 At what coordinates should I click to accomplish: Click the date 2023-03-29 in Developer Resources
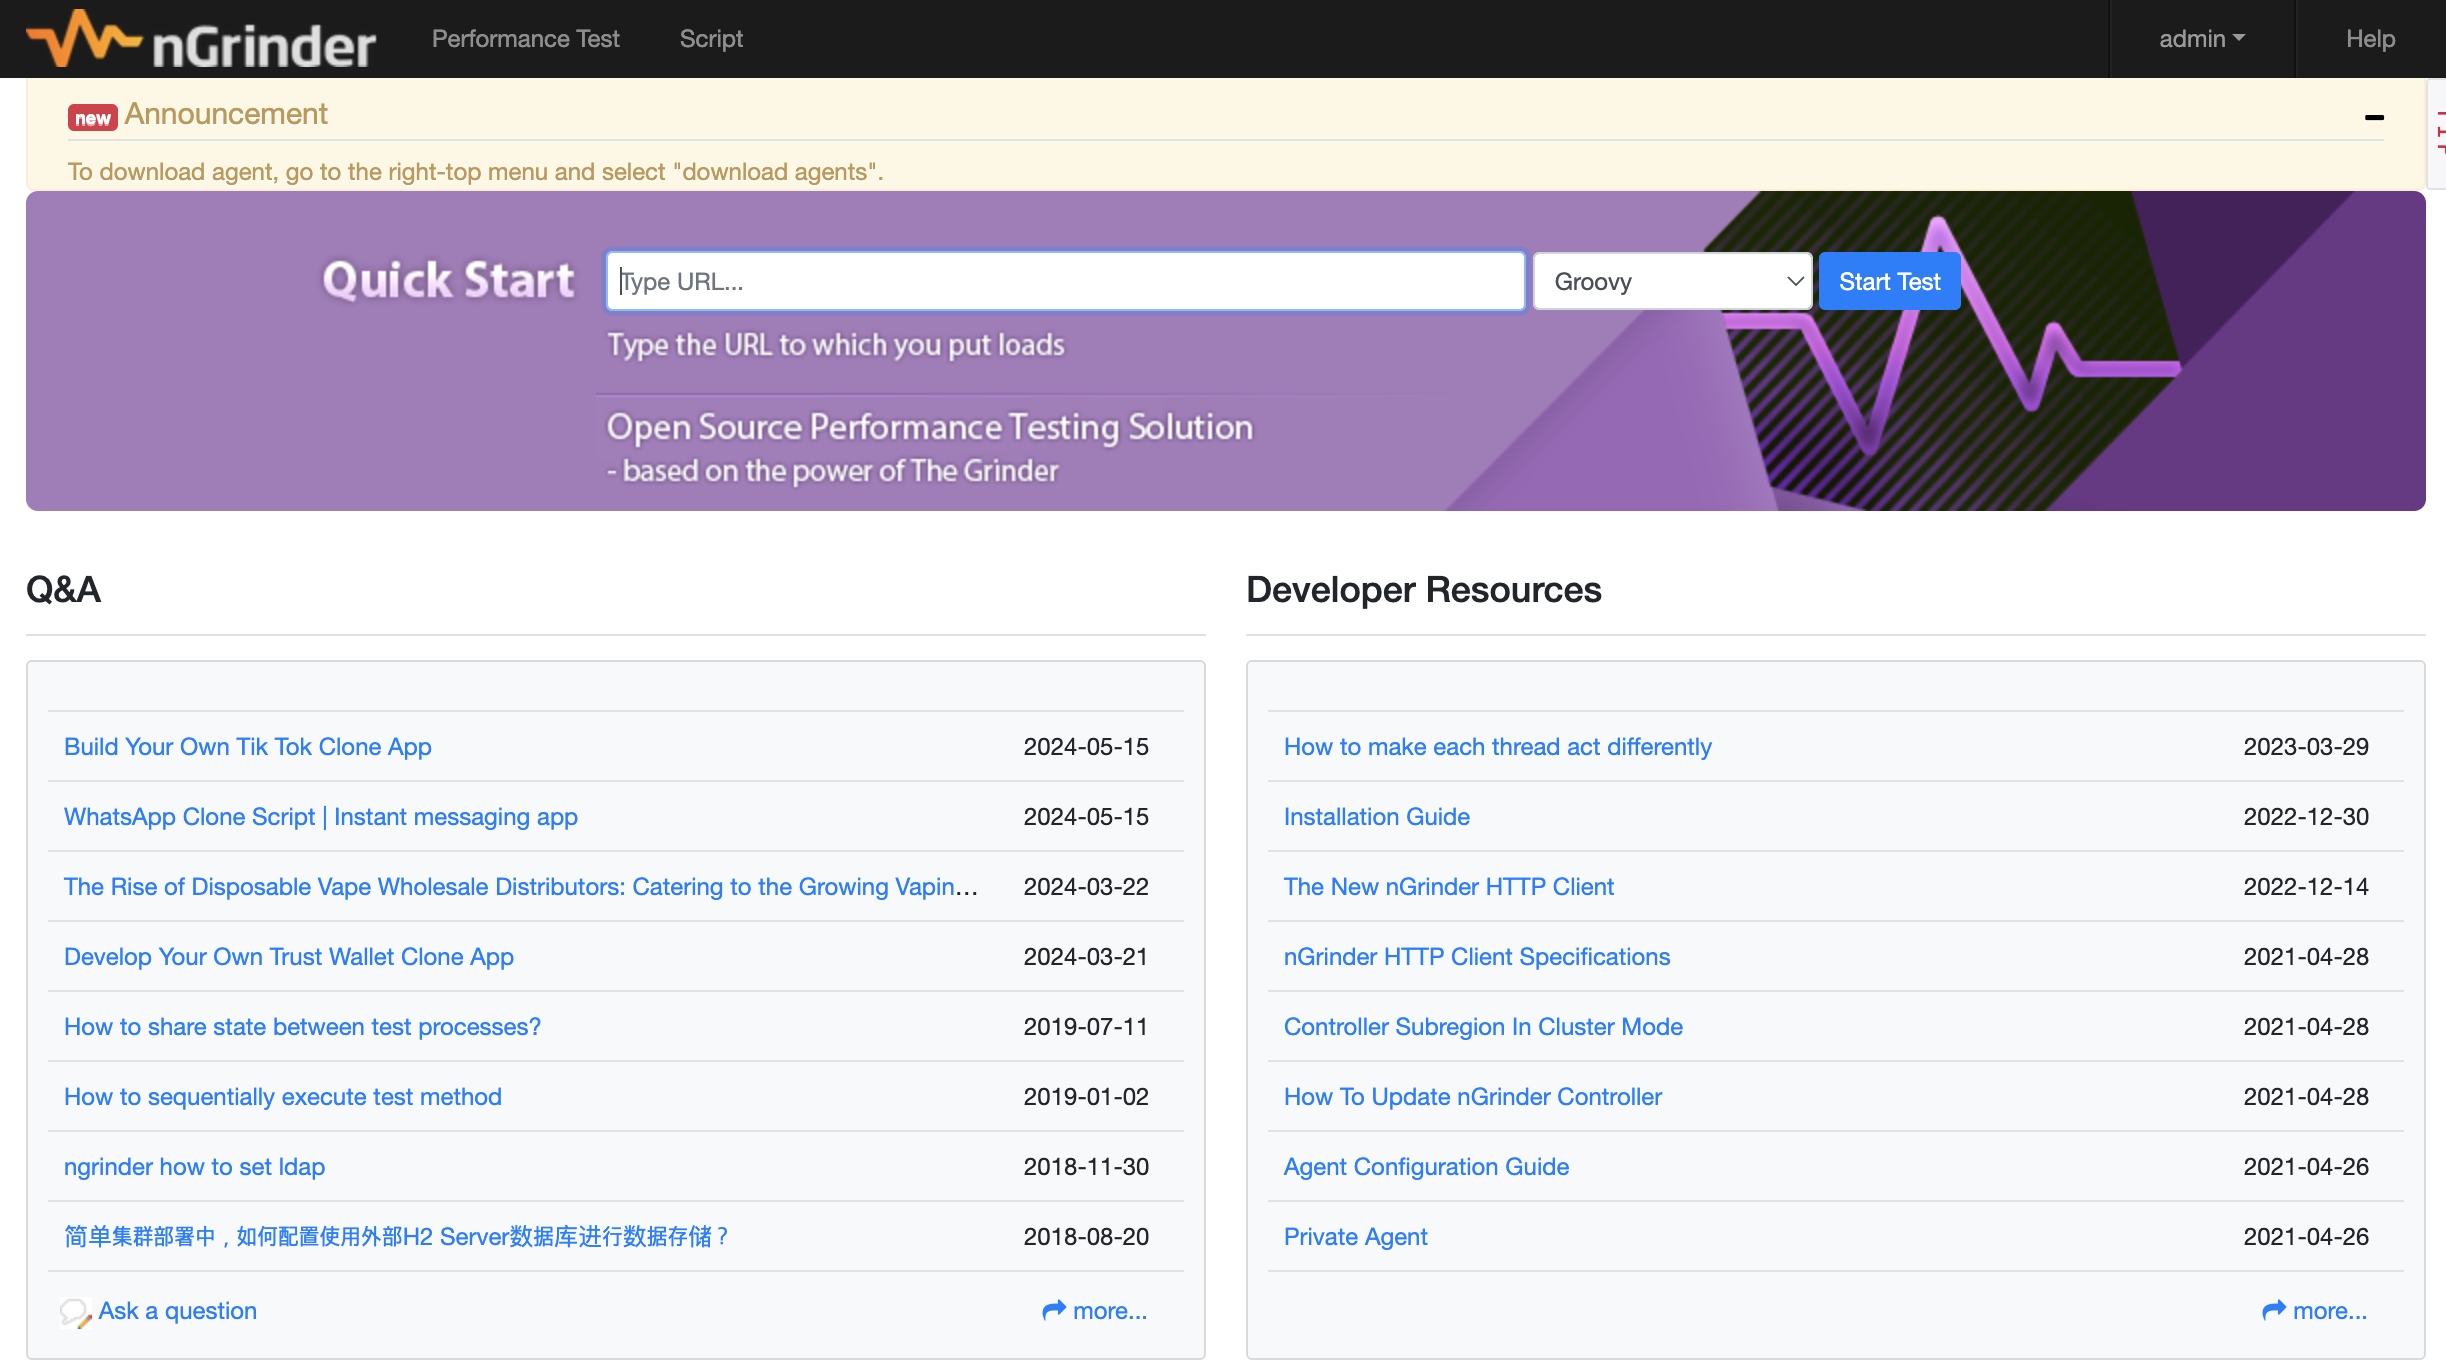tap(2306, 747)
